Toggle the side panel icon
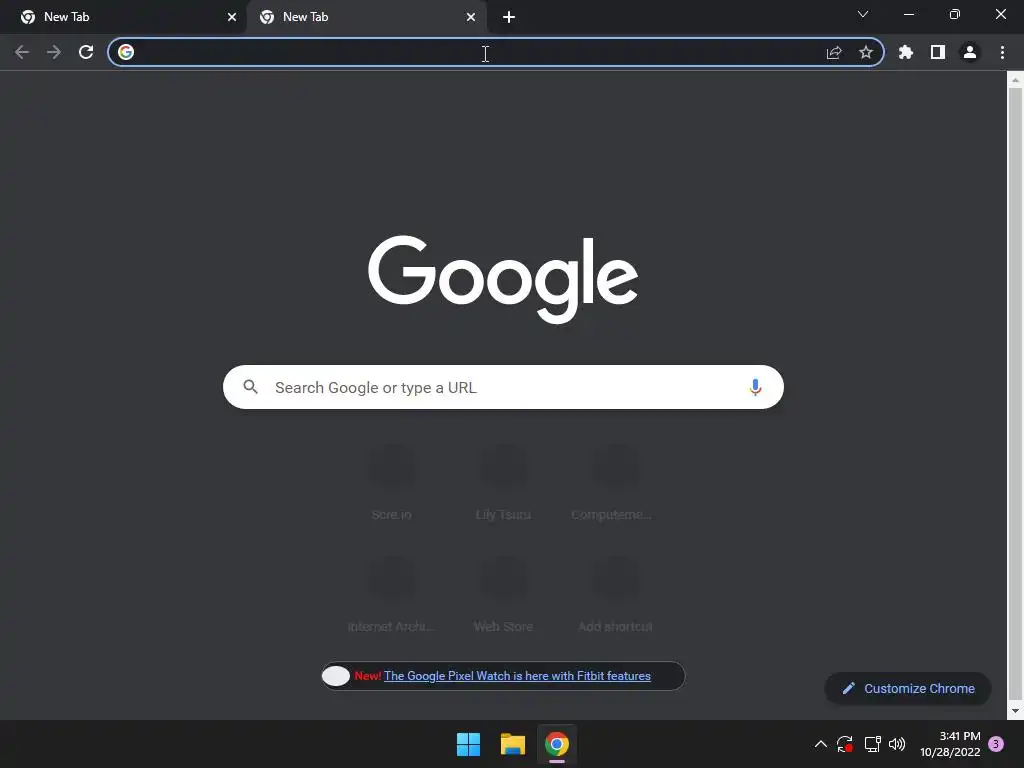The height and width of the screenshot is (768, 1024). tap(938, 52)
